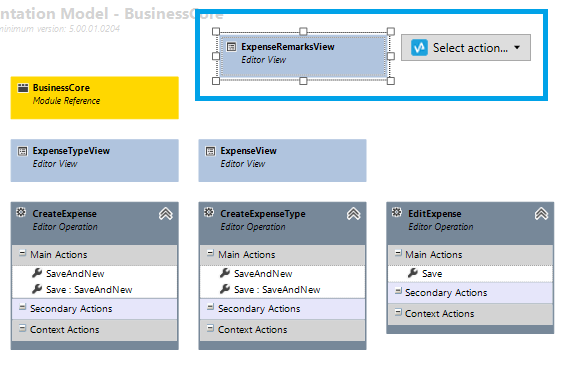This screenshot has height=365, width=571.
Task: Collapse Secondary Actions in CreateExpense
Action: (x=23, y=307)
